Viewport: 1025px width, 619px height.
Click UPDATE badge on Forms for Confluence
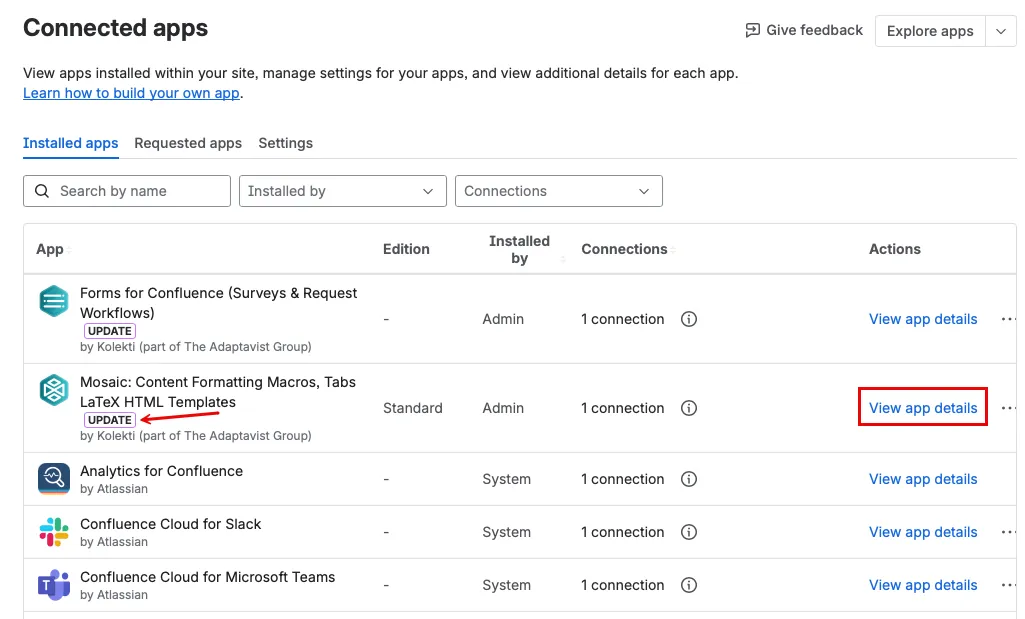tap(110, 331)
